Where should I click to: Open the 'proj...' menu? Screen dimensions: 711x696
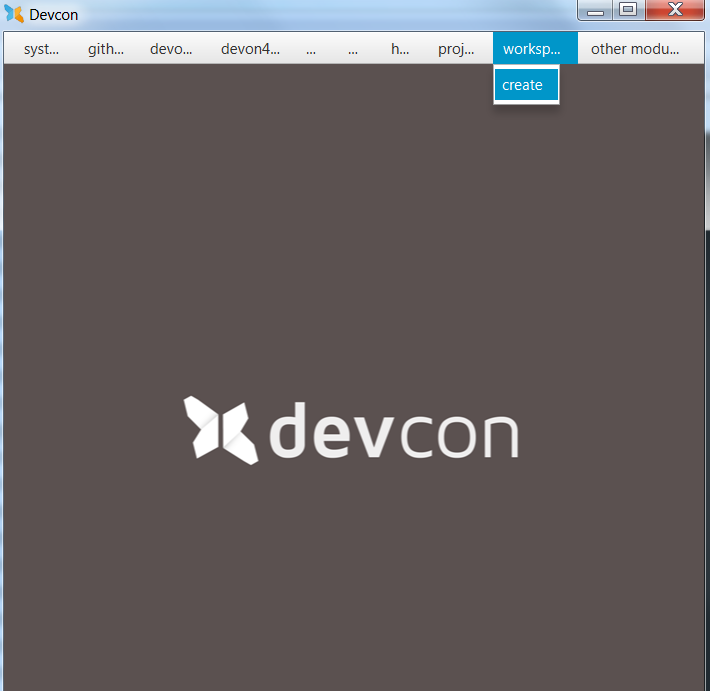456,49
